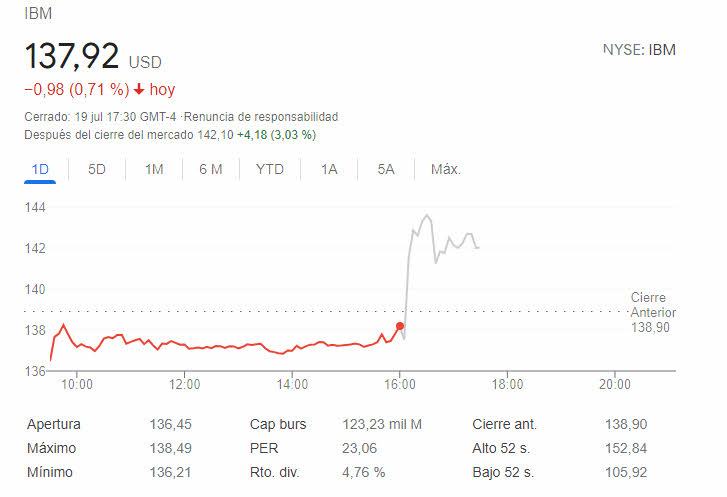Click the NYSE: IBM ticker label
The width and height of the screenshot is (727, 497).
coord(638,50)
